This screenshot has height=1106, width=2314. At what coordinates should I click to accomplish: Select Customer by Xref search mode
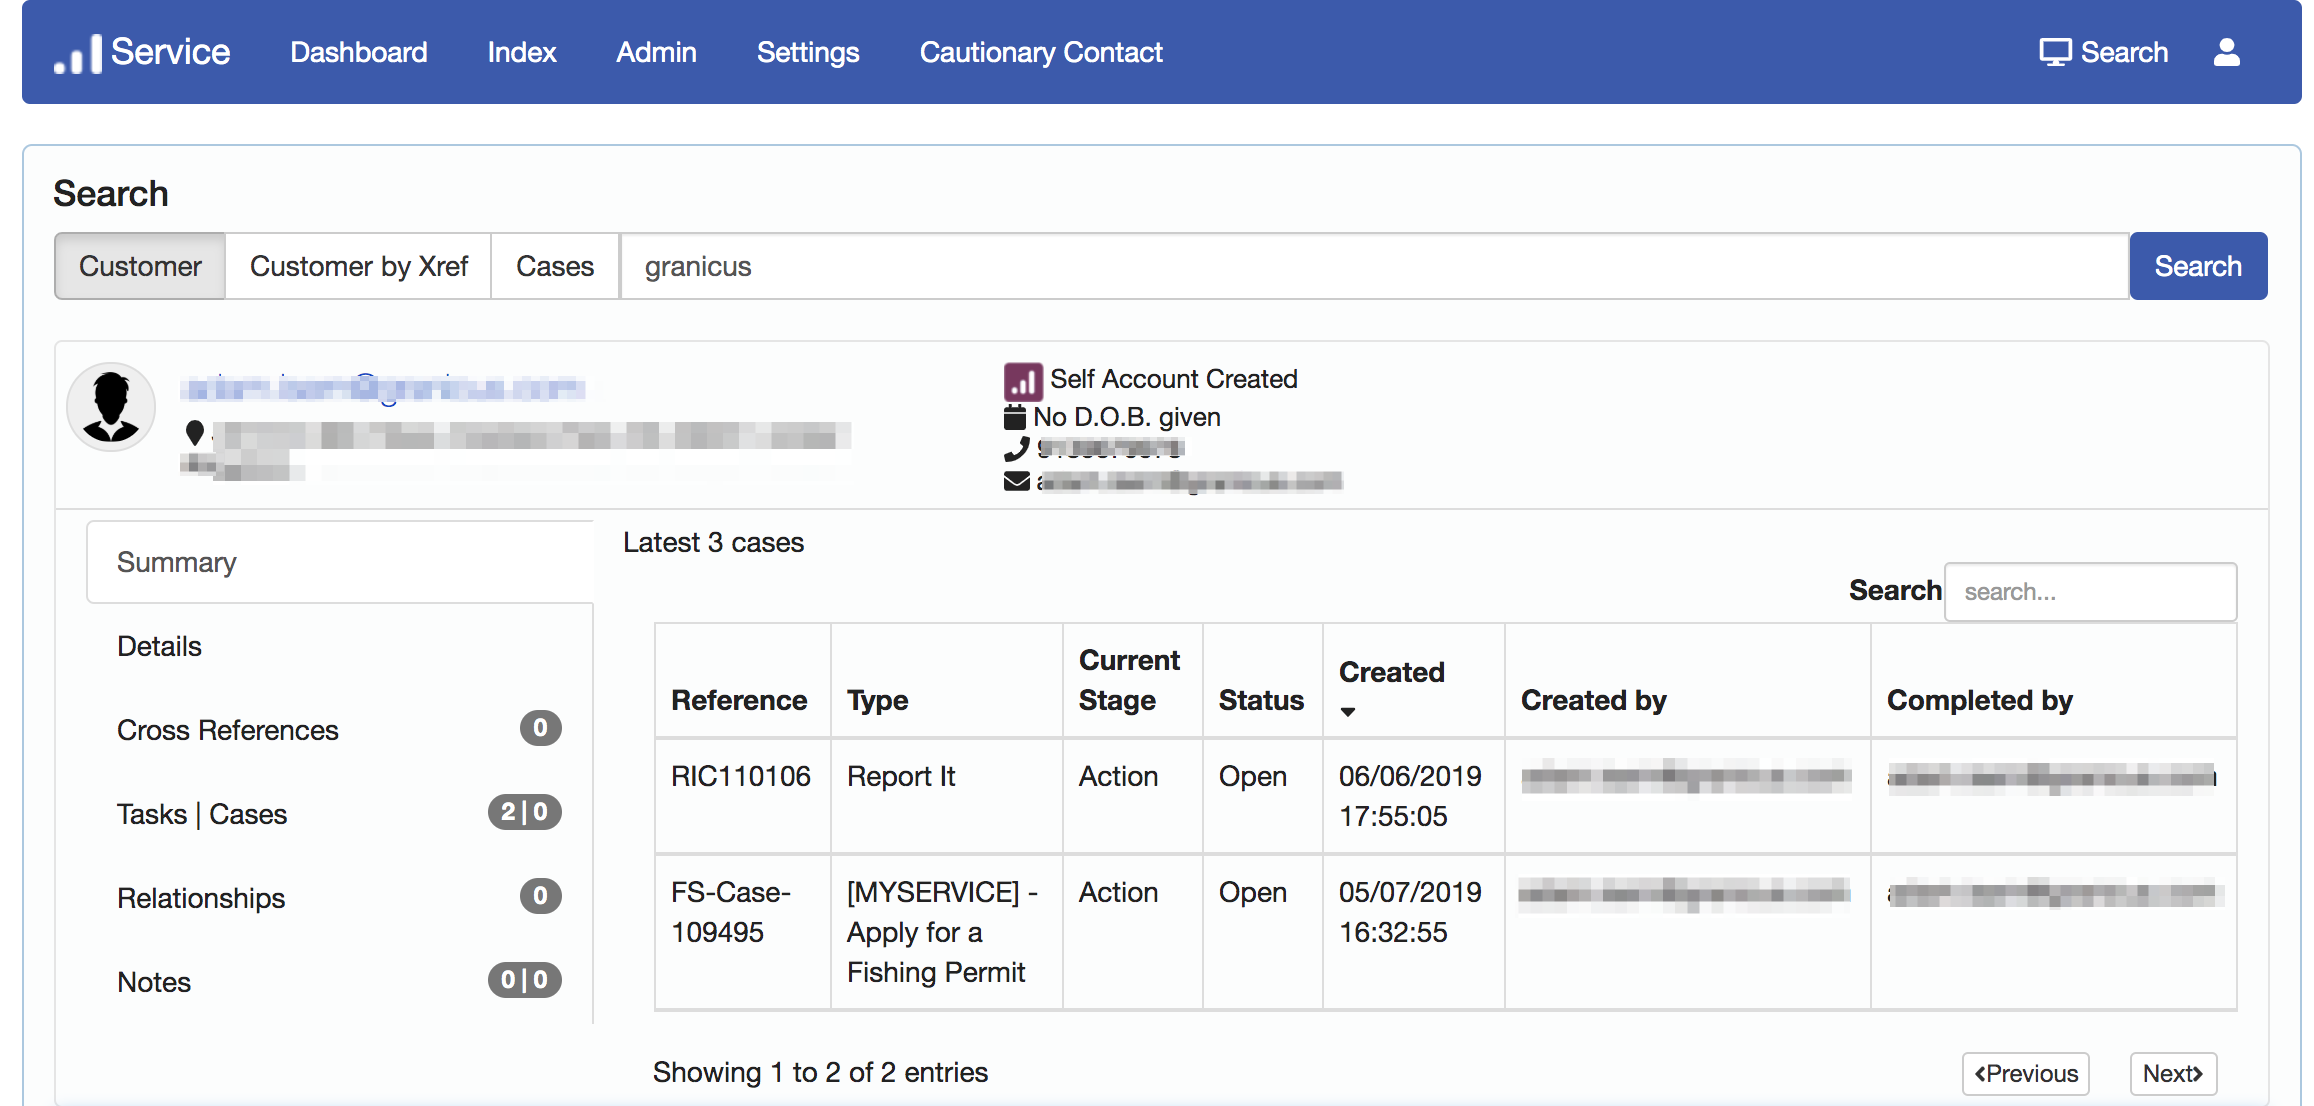point(358,266)
